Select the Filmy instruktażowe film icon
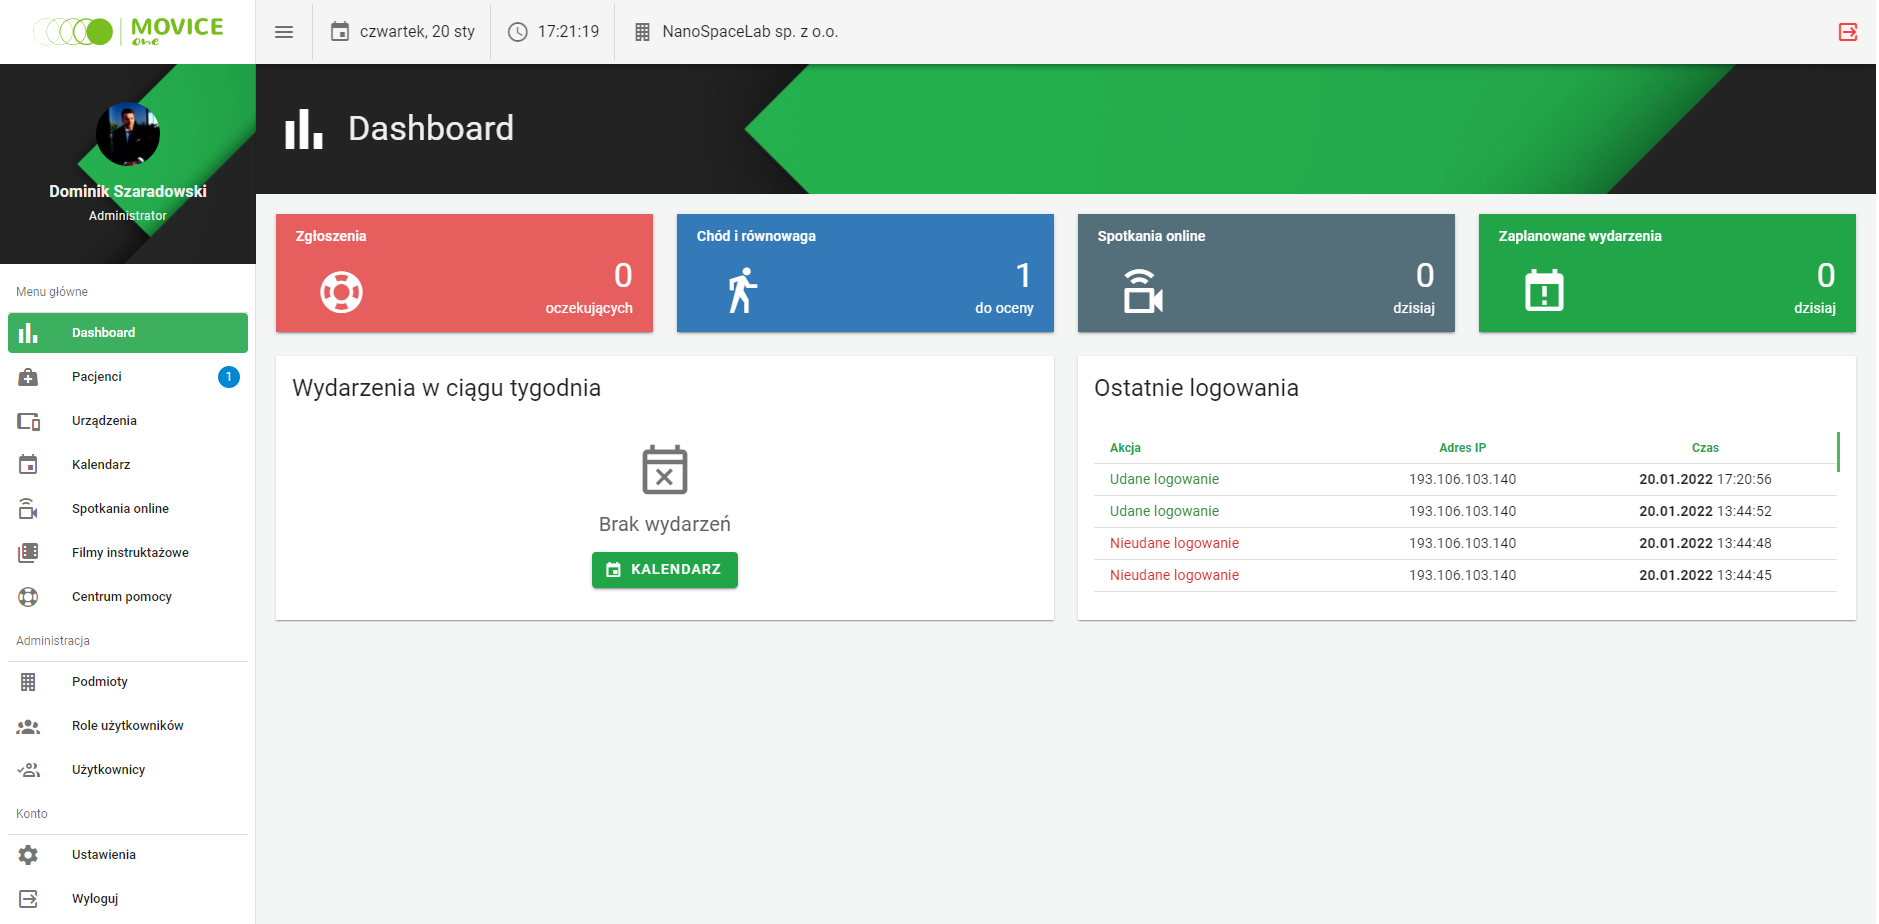Screen dimensions: 1879x924 click(29, 552)
